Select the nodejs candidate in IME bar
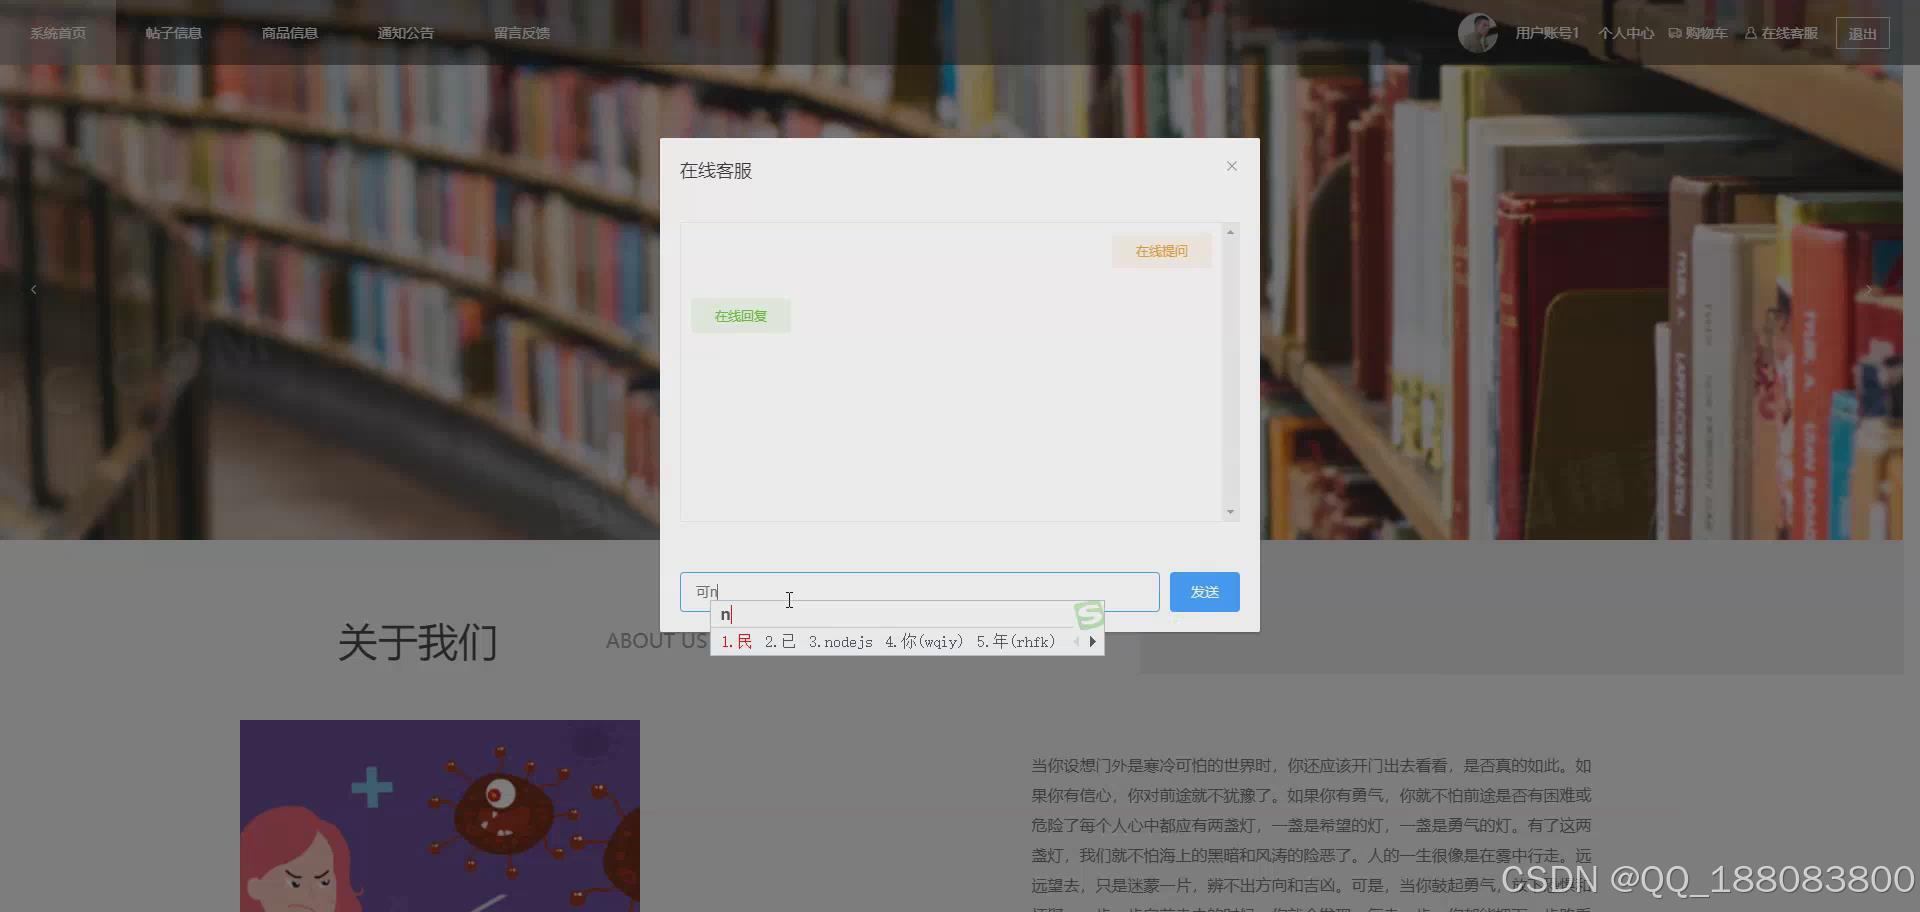 (841, 641)
